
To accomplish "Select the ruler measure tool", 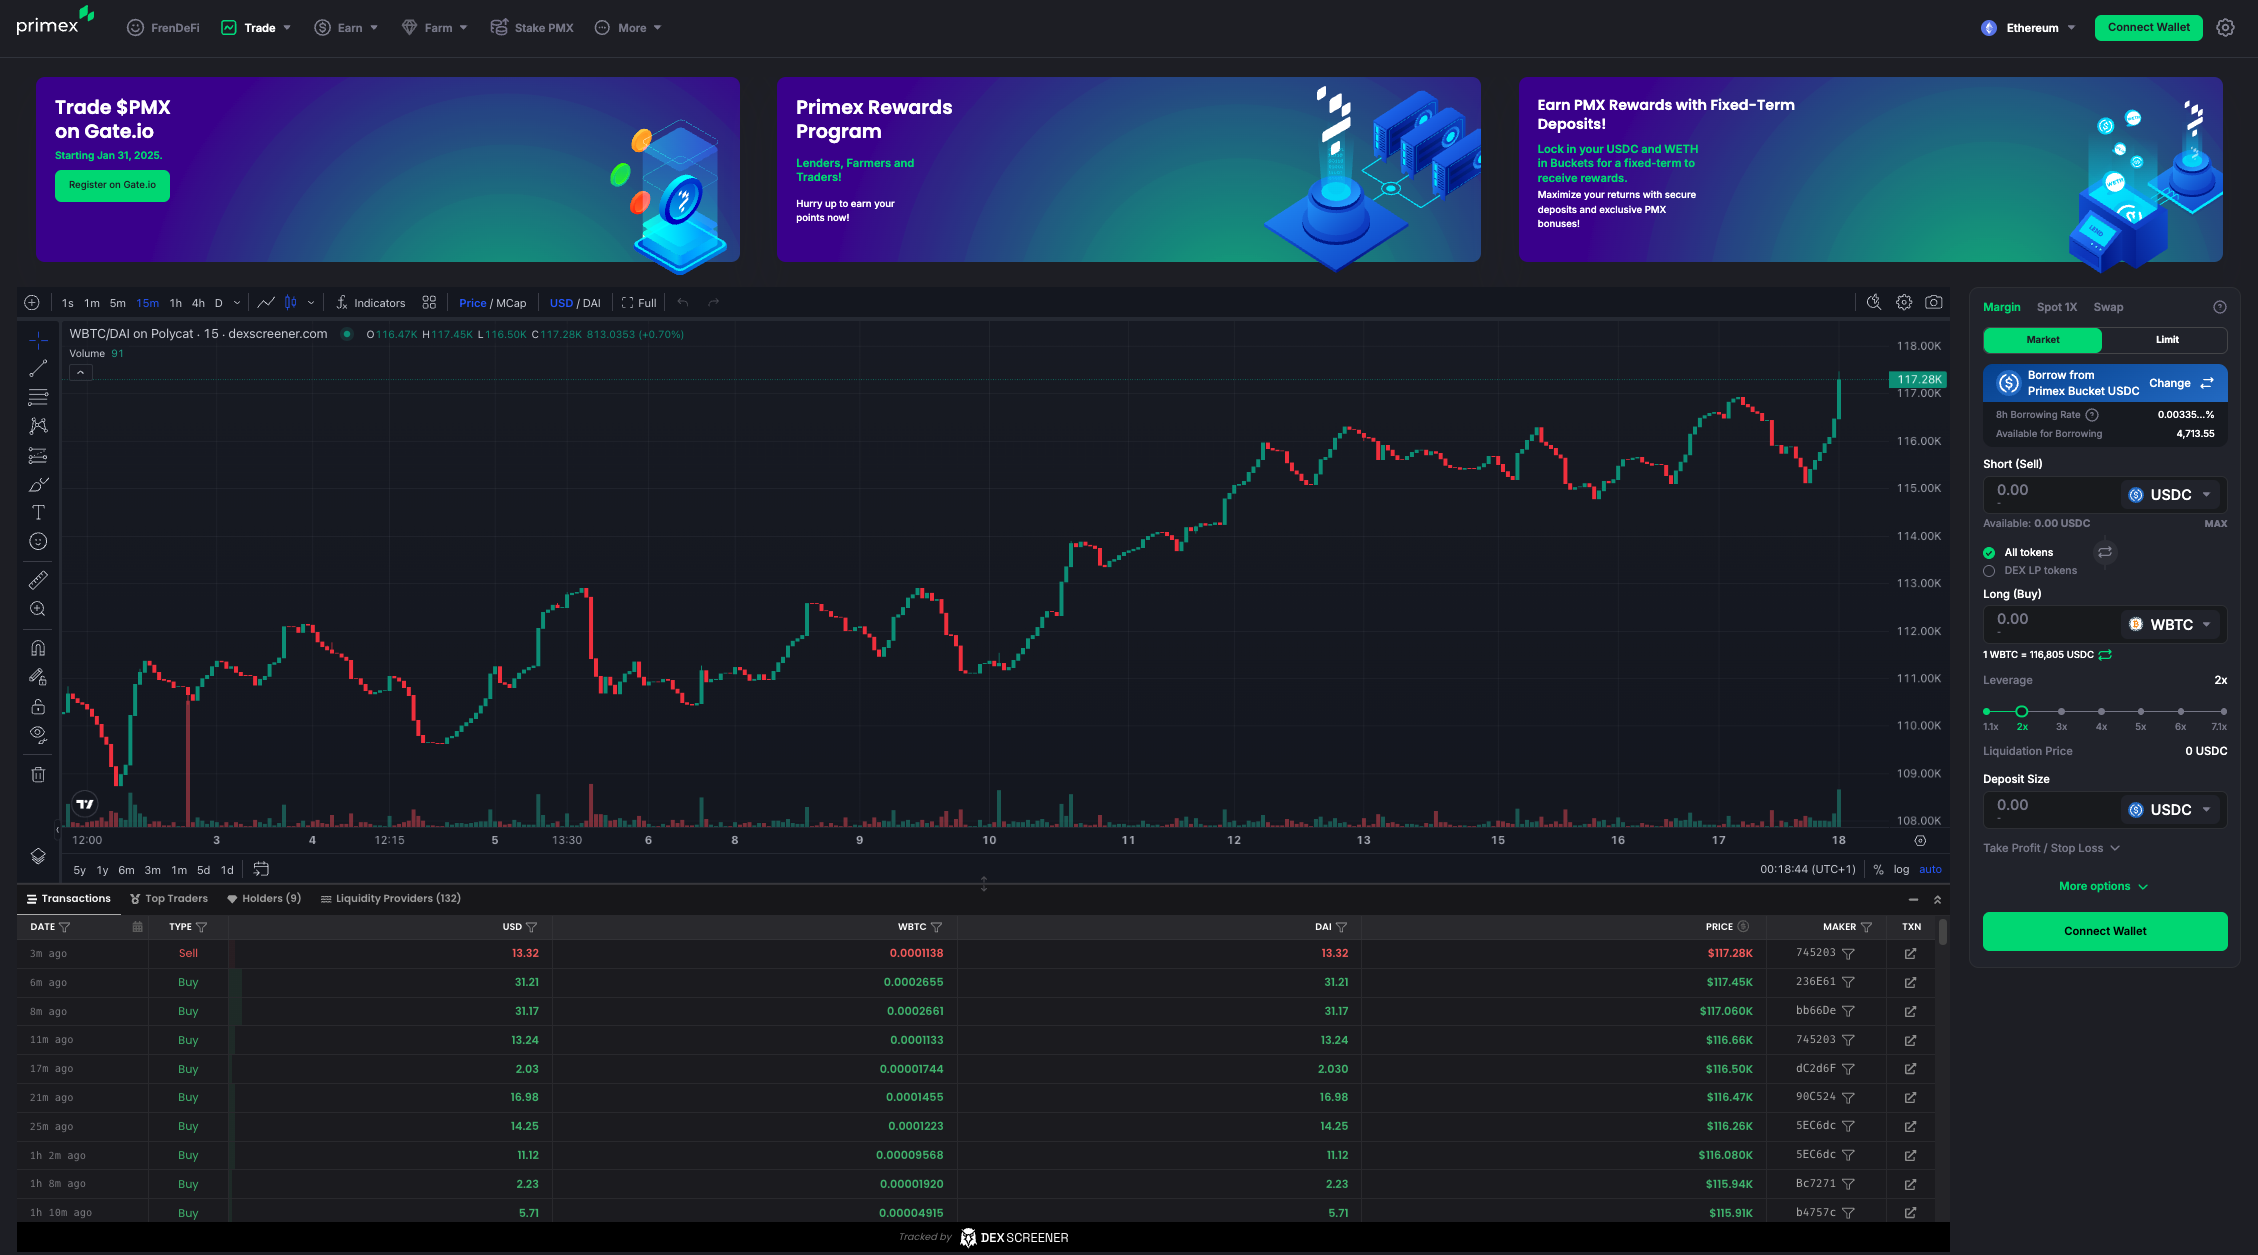I will (x=38, y=580).
